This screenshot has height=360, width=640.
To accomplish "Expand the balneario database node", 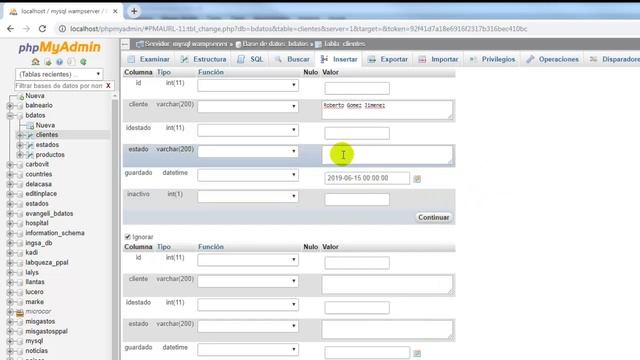I will tap(10, 106).
